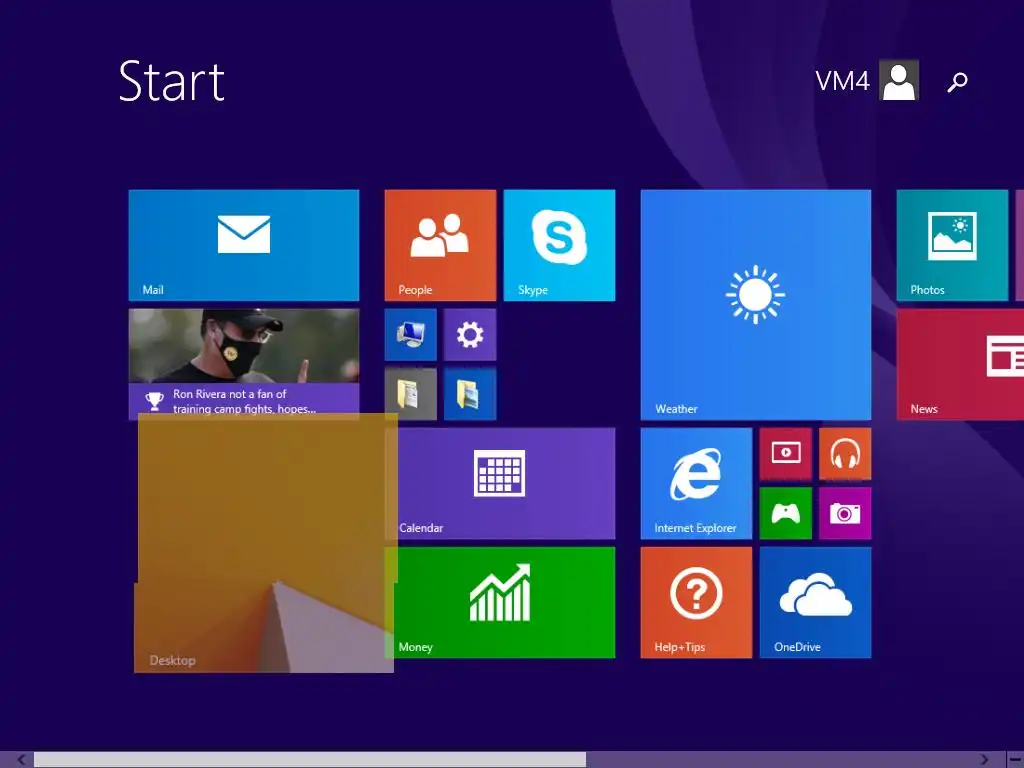Open the People tile
The height and width of the screenshot is (768, 1024).
pos(440,245)
